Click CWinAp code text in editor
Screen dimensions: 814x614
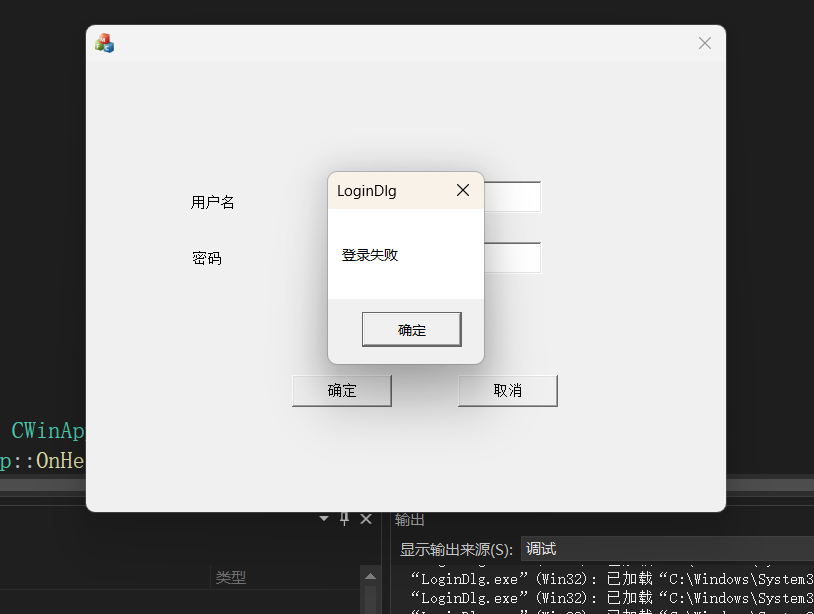click(47, 431)
